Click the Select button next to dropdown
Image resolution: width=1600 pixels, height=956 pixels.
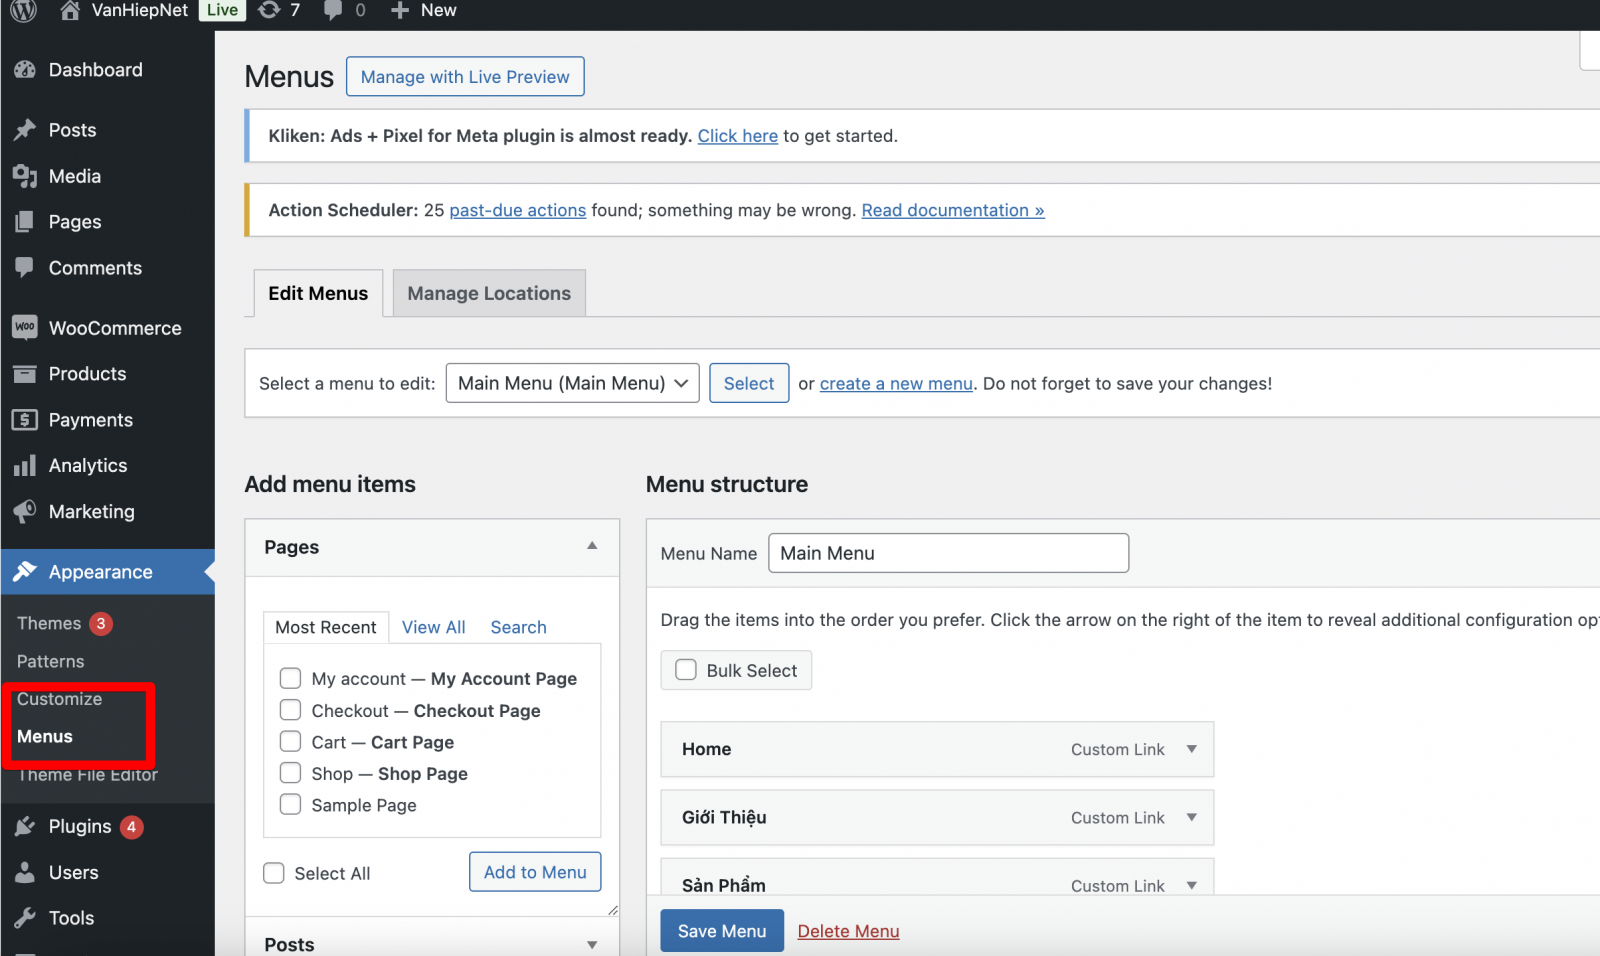(x=749, y=383)
